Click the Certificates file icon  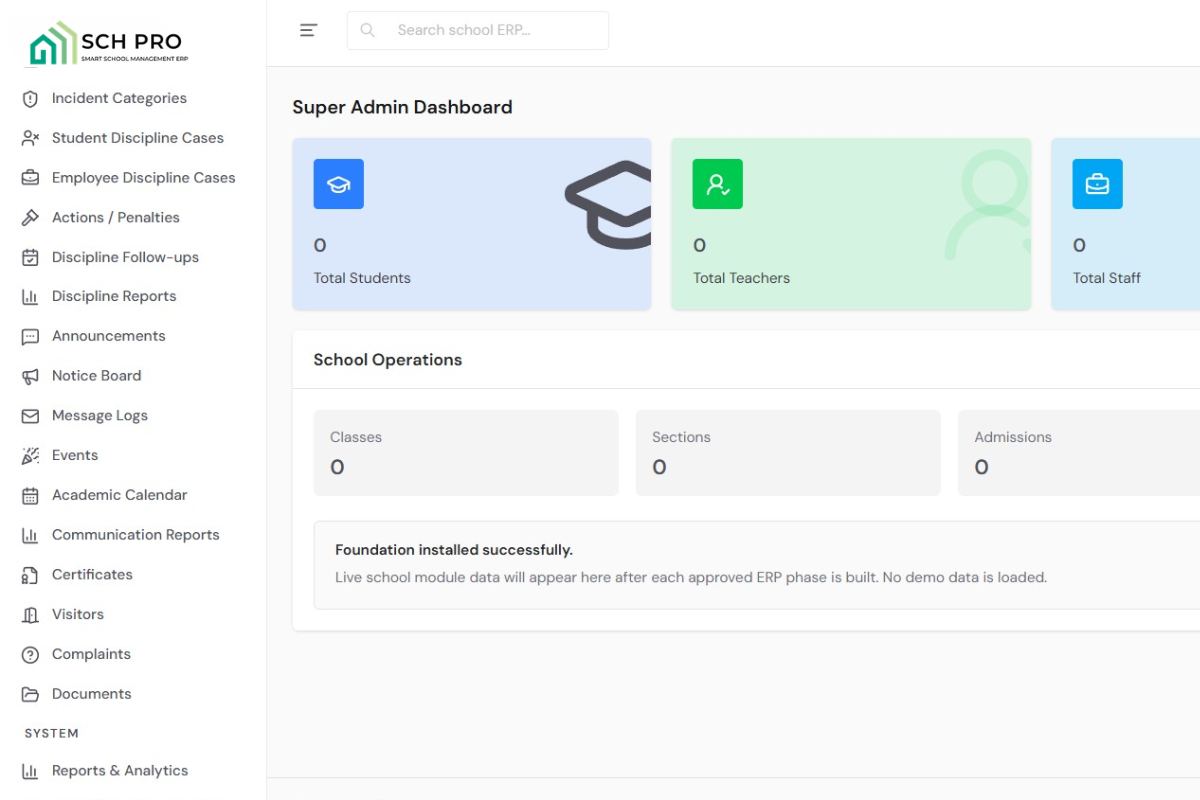tap(31, 575)
